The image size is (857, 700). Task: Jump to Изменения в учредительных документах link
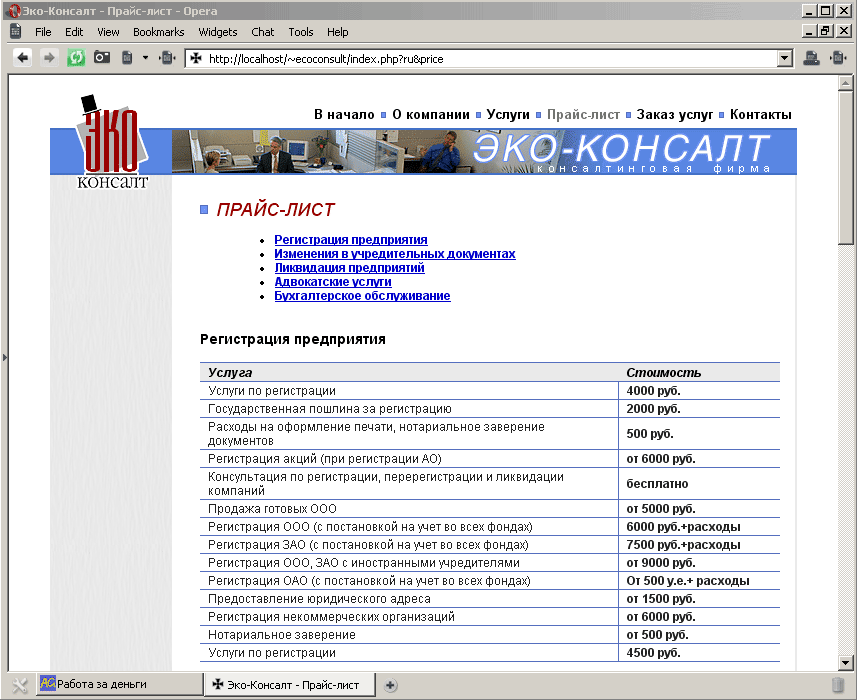click(x=395, y=254)
